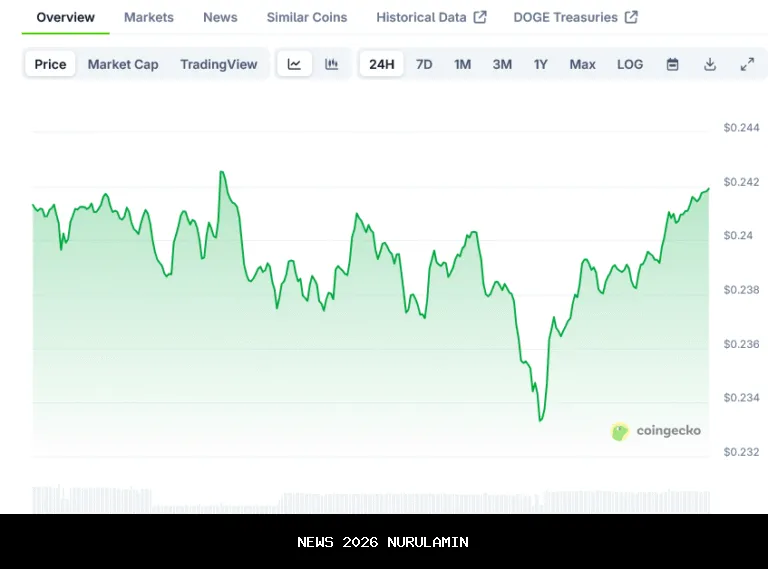Open DOGE Treasuries external link
The width and height of the screenshot is (768, 569).
[575, 17]
